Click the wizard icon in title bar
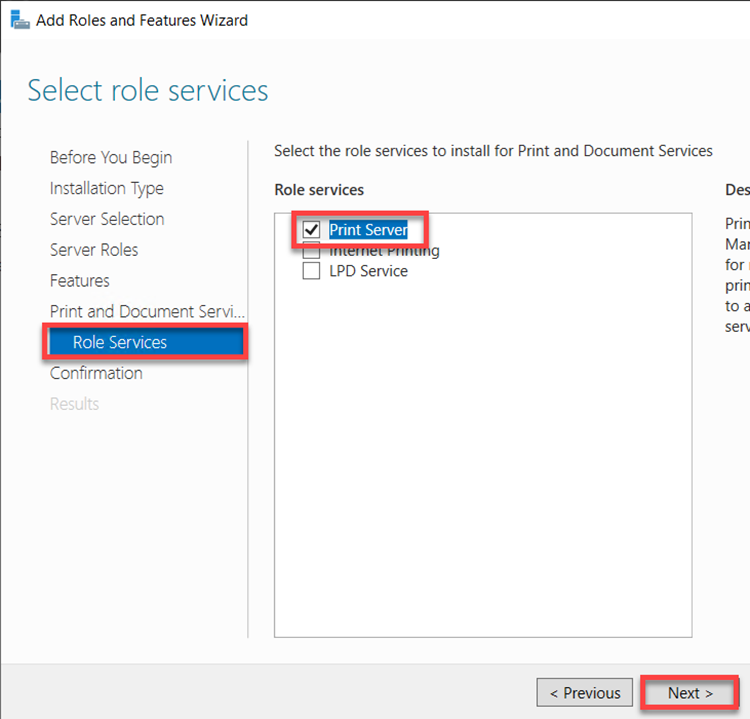 [x=17, y=19]
